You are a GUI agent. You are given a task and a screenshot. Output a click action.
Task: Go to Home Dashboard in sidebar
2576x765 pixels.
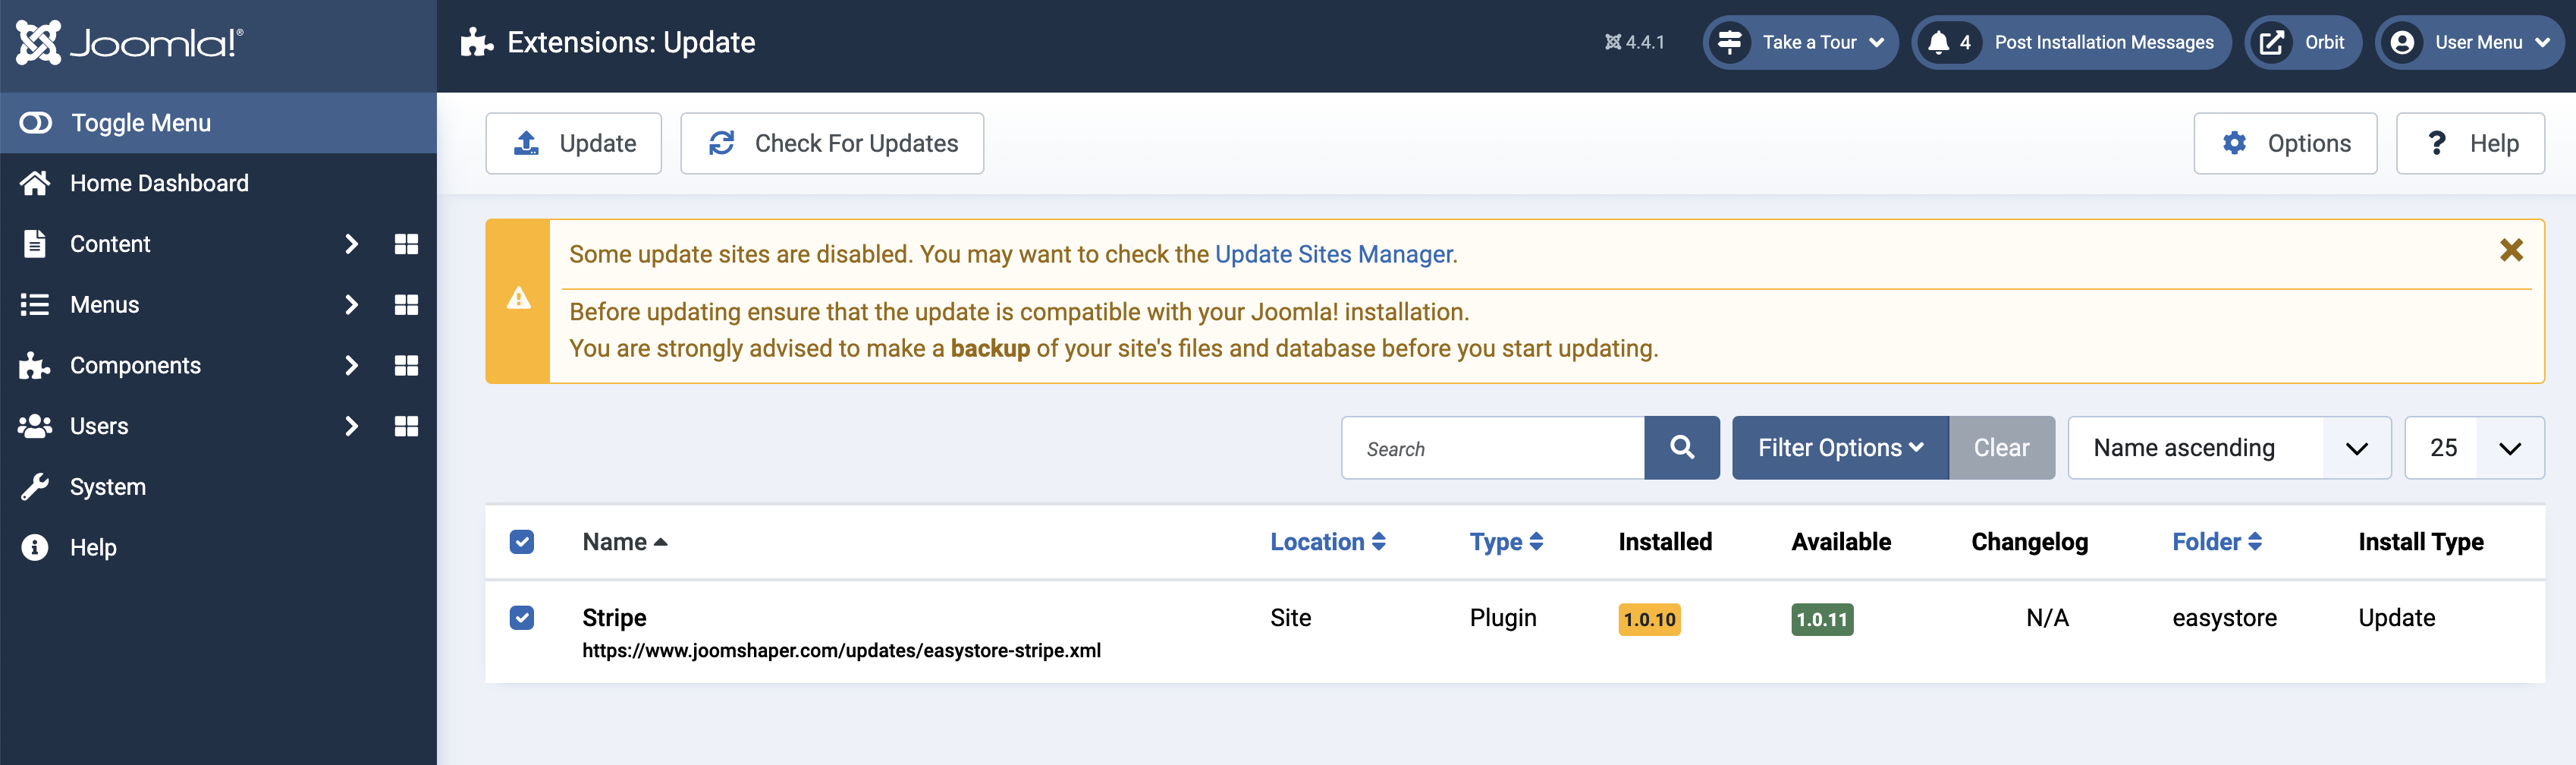pyautogui.click(x=159, y=183)
